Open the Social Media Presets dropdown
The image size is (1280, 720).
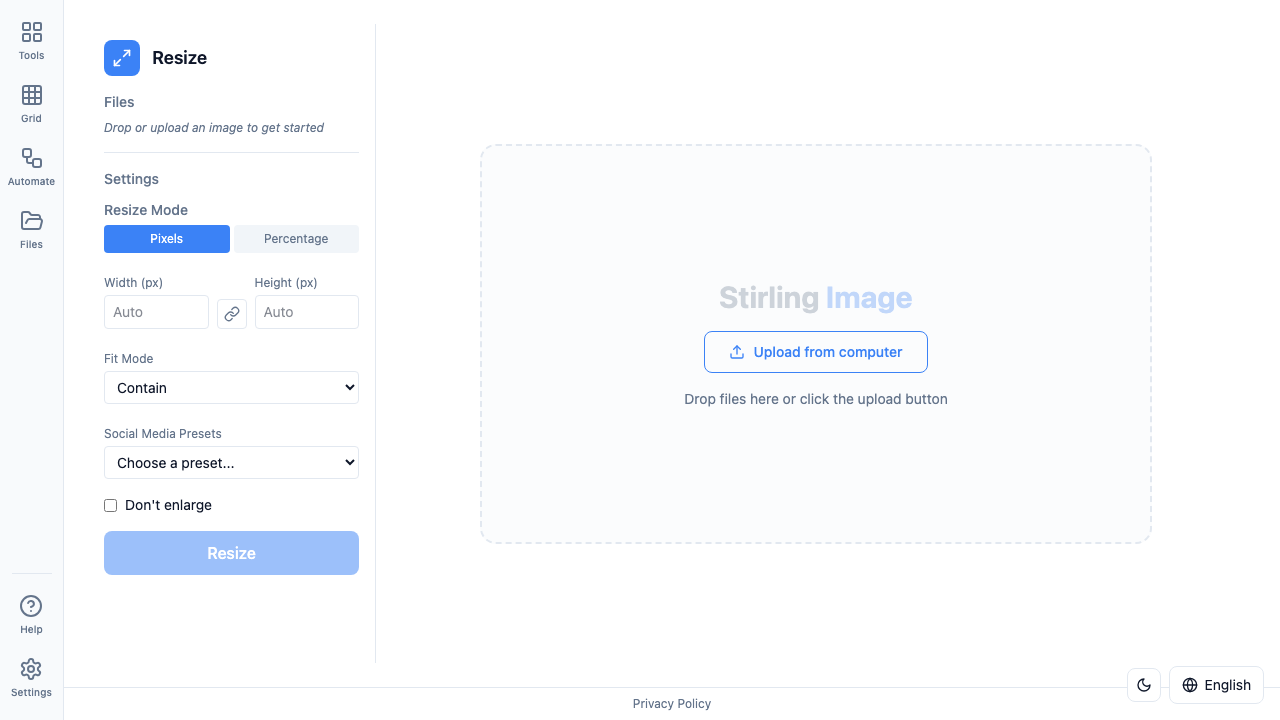coord(231,463)
